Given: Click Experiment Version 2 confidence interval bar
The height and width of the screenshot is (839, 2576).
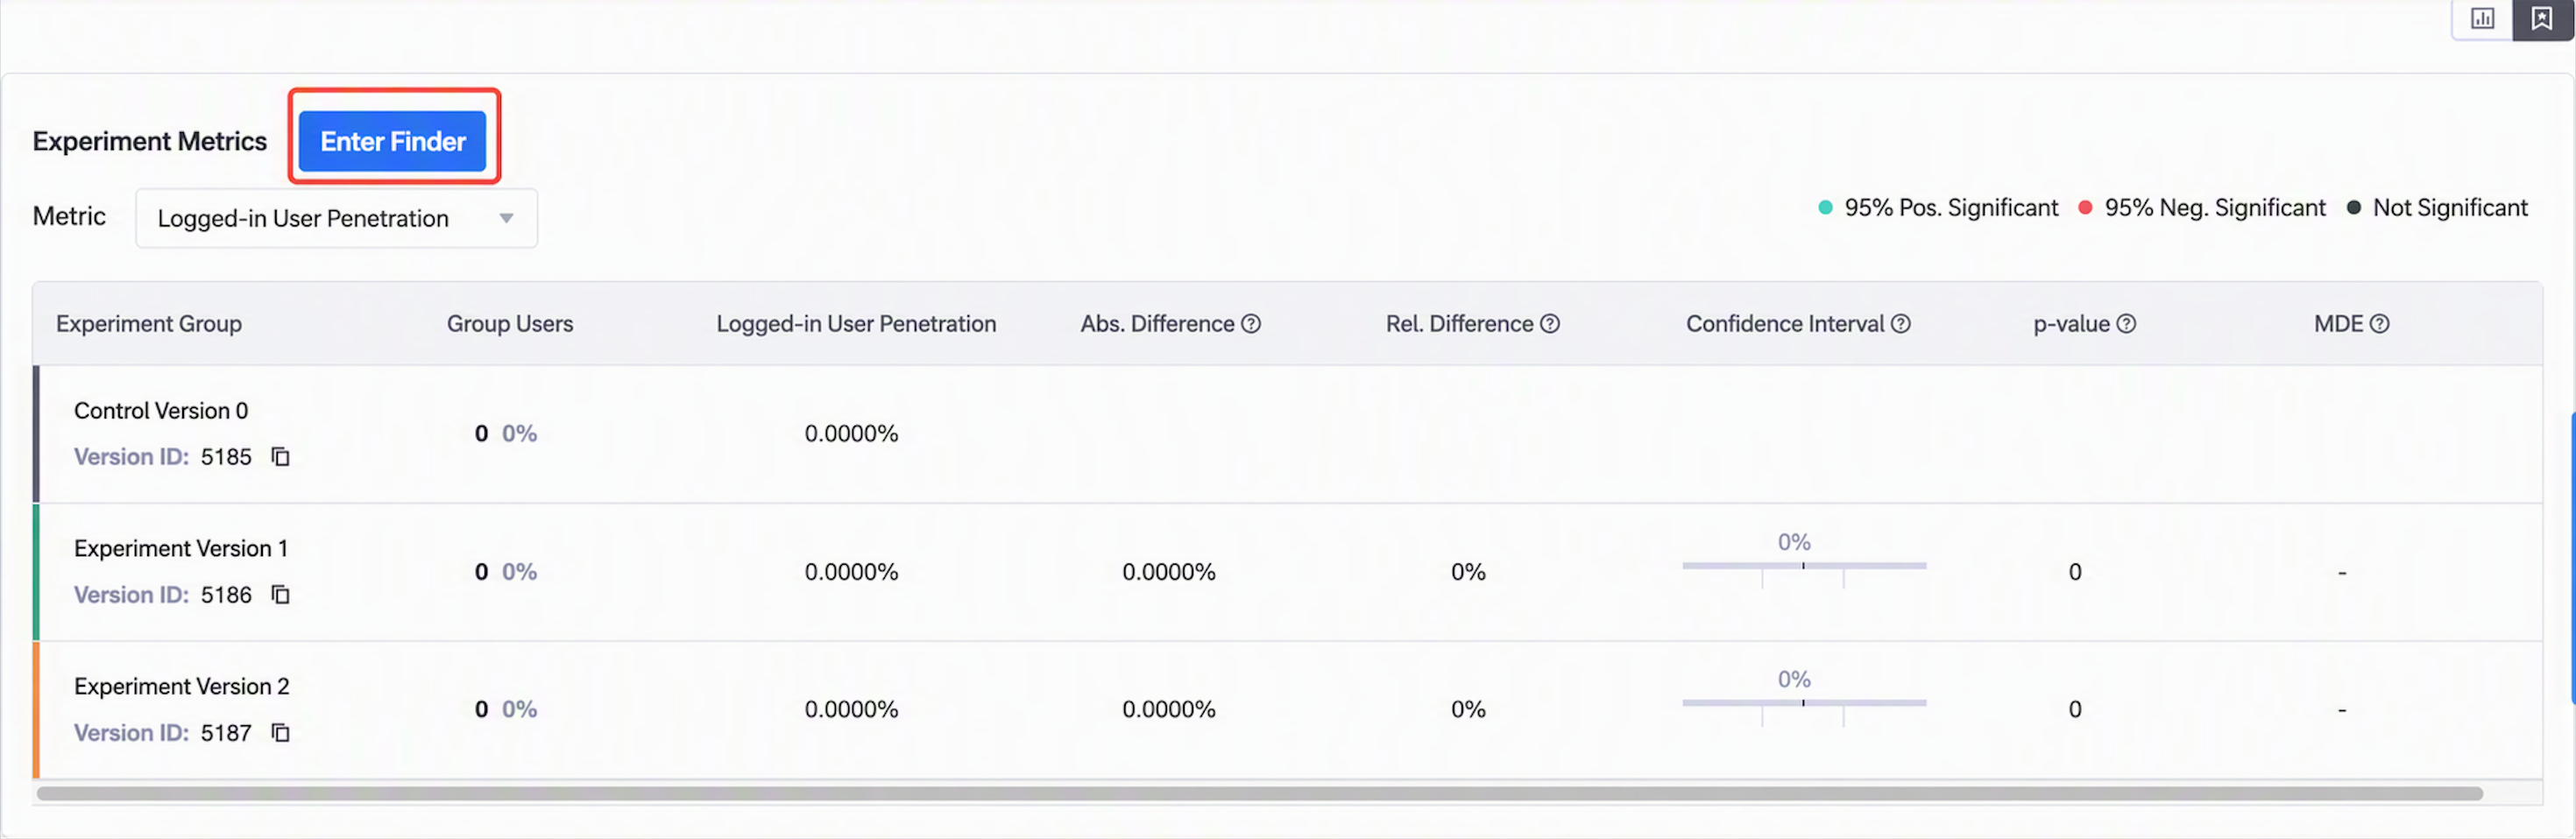Looking at the screenshot, I should tap(1804, 704).
